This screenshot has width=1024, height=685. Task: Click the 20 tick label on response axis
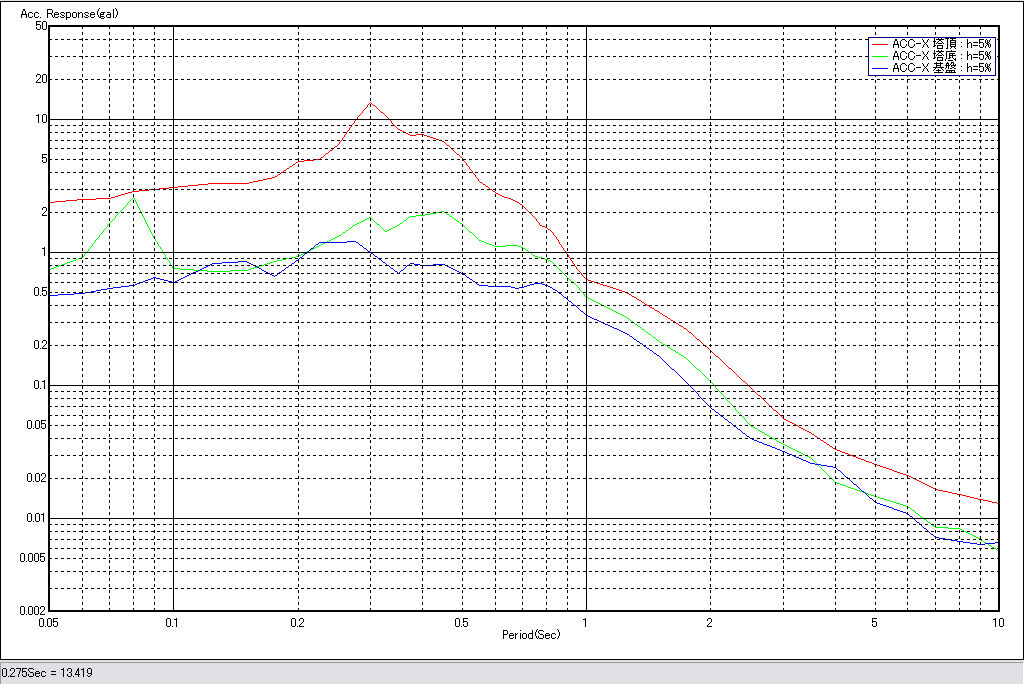point(41,79)
